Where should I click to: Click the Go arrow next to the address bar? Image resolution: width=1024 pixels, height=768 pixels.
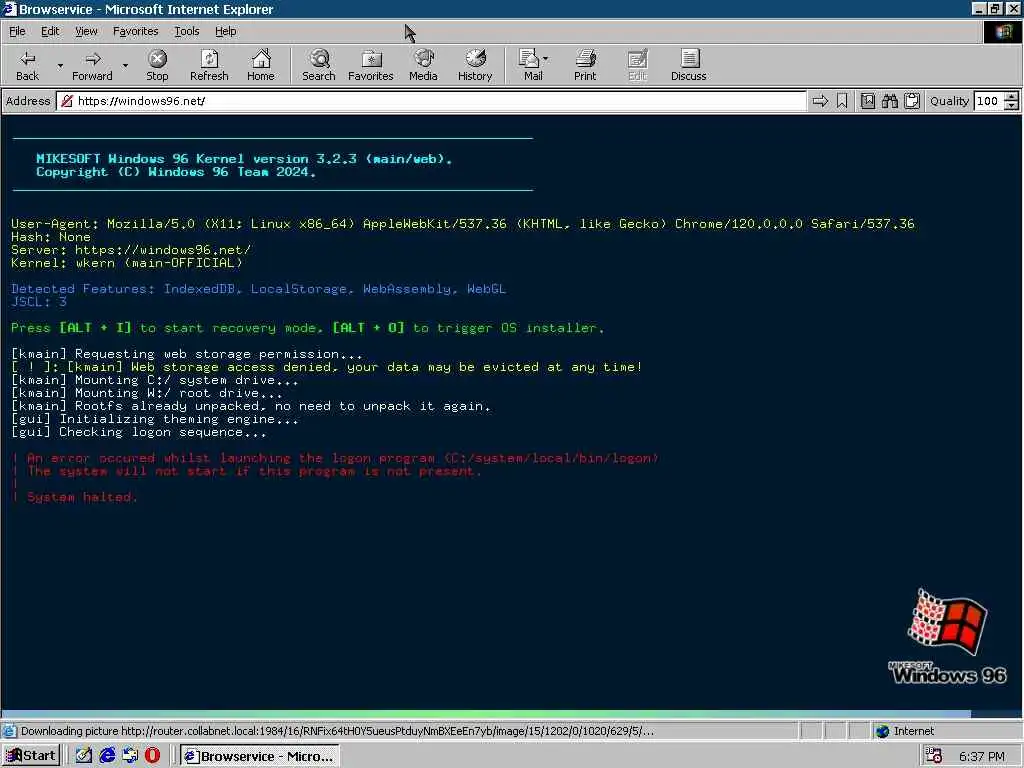click(820, 101)
